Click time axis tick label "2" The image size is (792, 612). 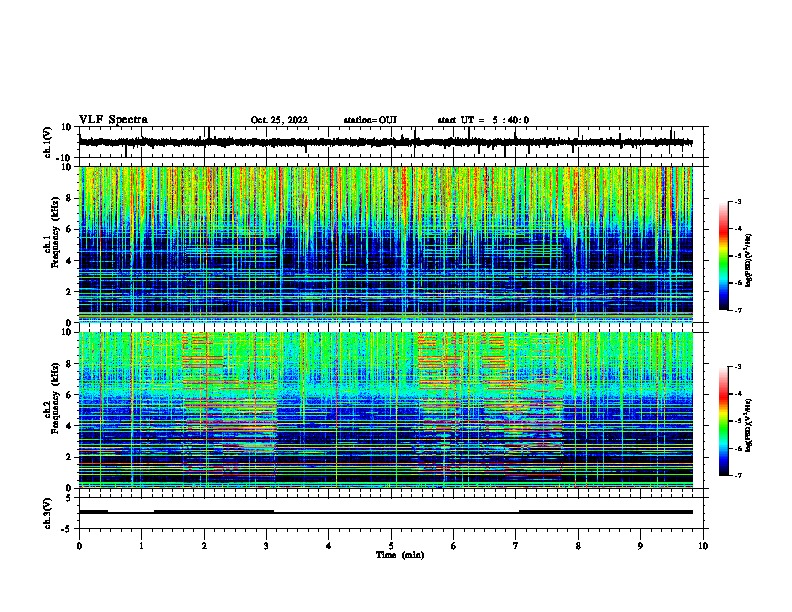(204, 546)
